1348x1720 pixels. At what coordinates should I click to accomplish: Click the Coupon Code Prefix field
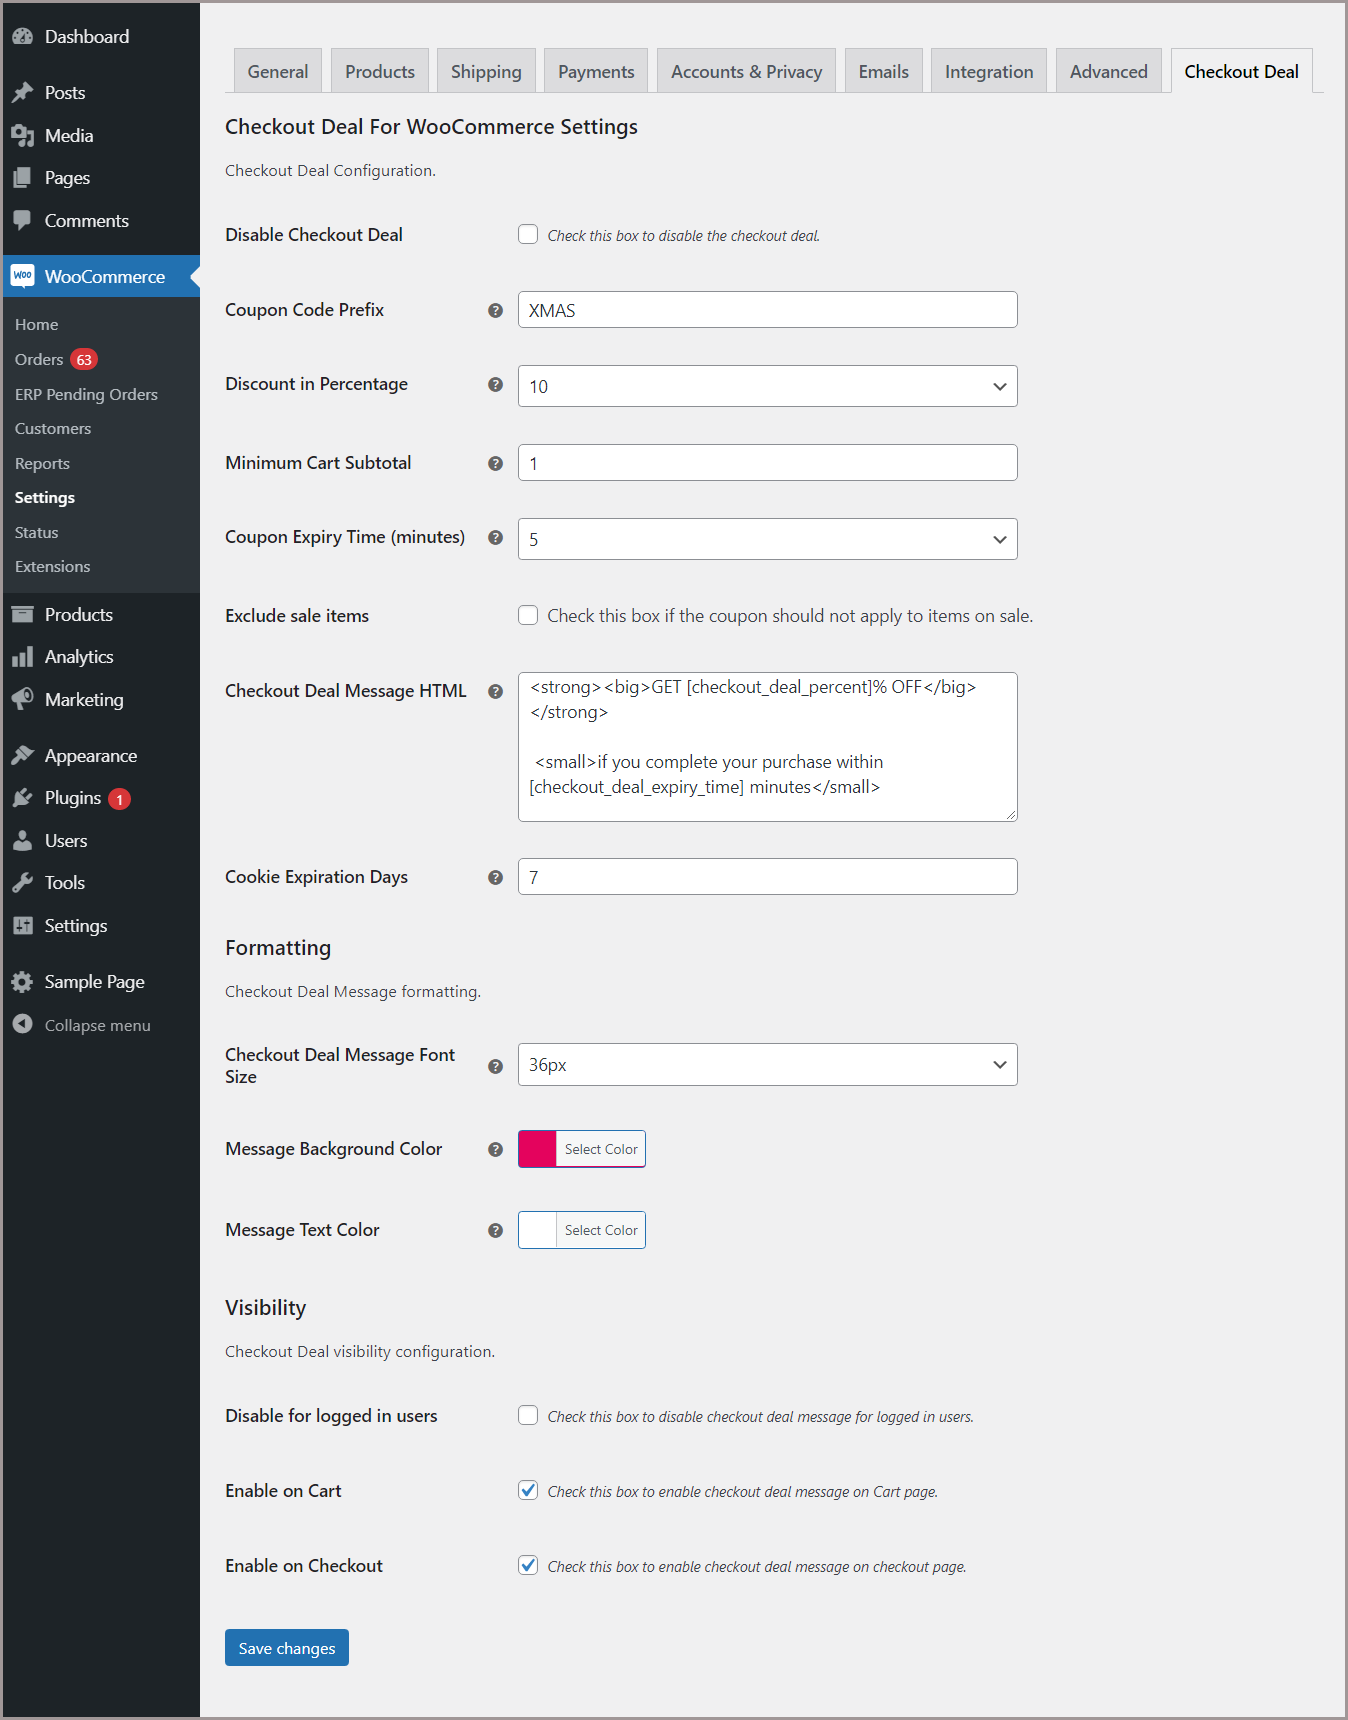click(768, 310)
